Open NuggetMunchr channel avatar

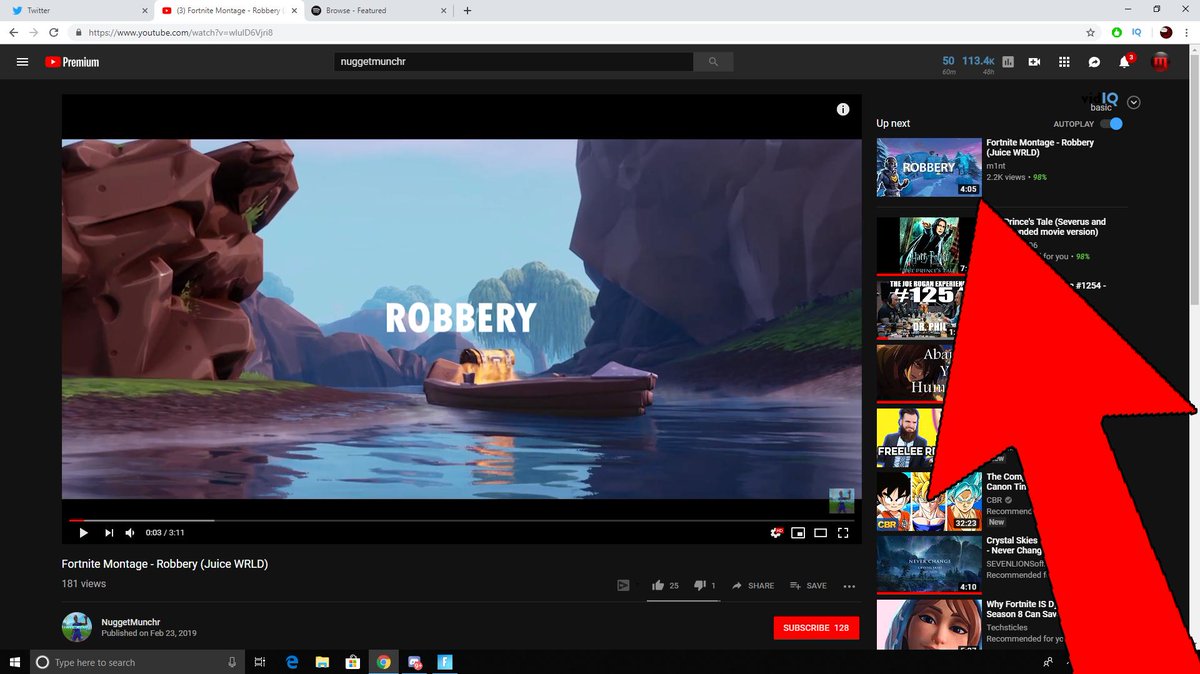[77, 628]
